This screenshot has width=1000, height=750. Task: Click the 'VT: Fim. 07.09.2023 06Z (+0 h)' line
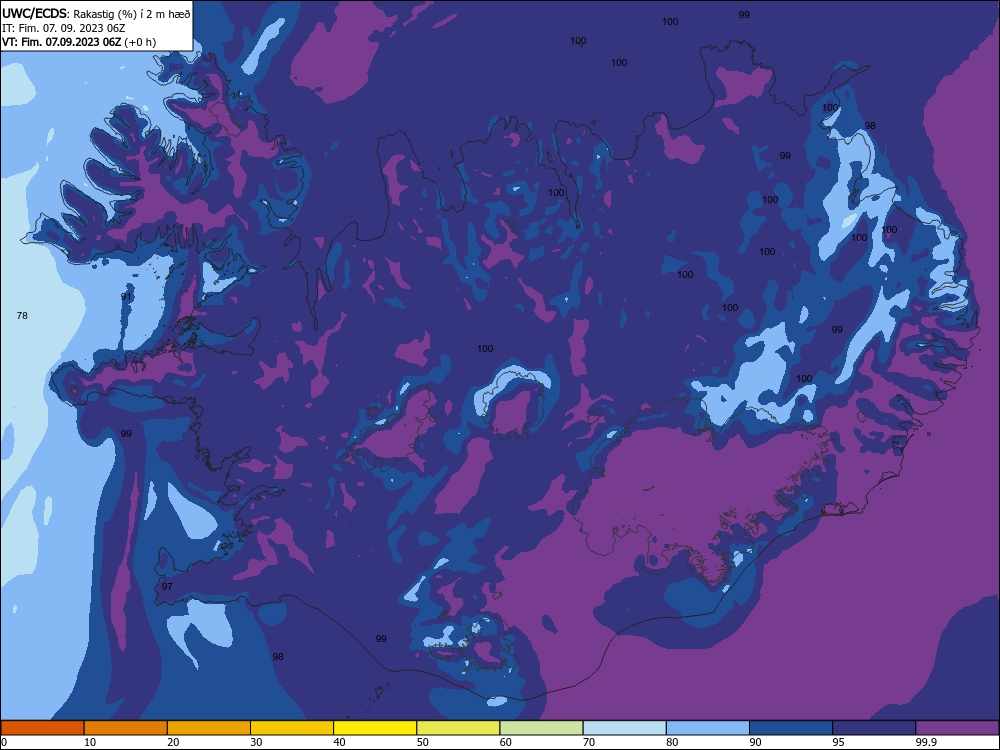[x=79, y=42]
